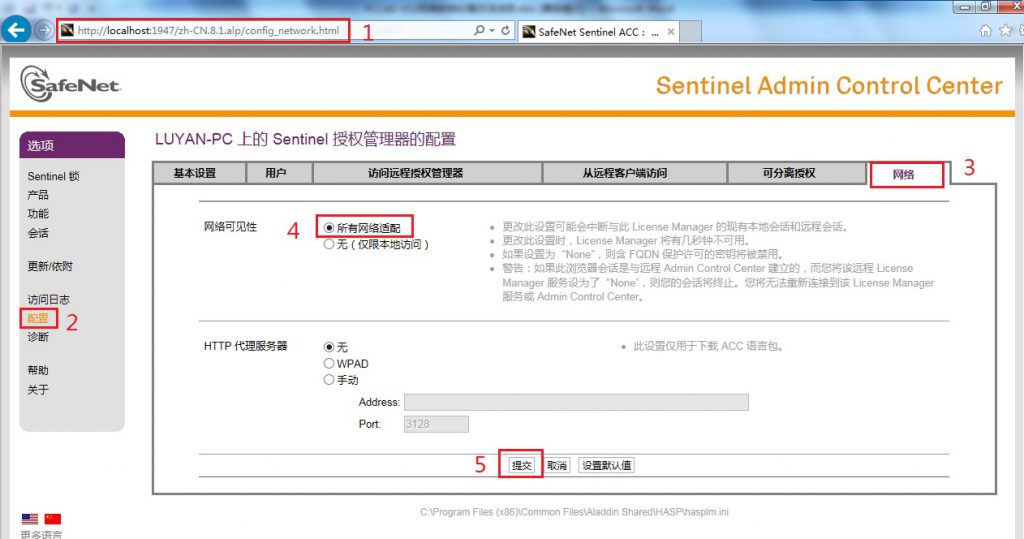Choose WPAD for HTTP proxy server

click(x=329, y=364)
